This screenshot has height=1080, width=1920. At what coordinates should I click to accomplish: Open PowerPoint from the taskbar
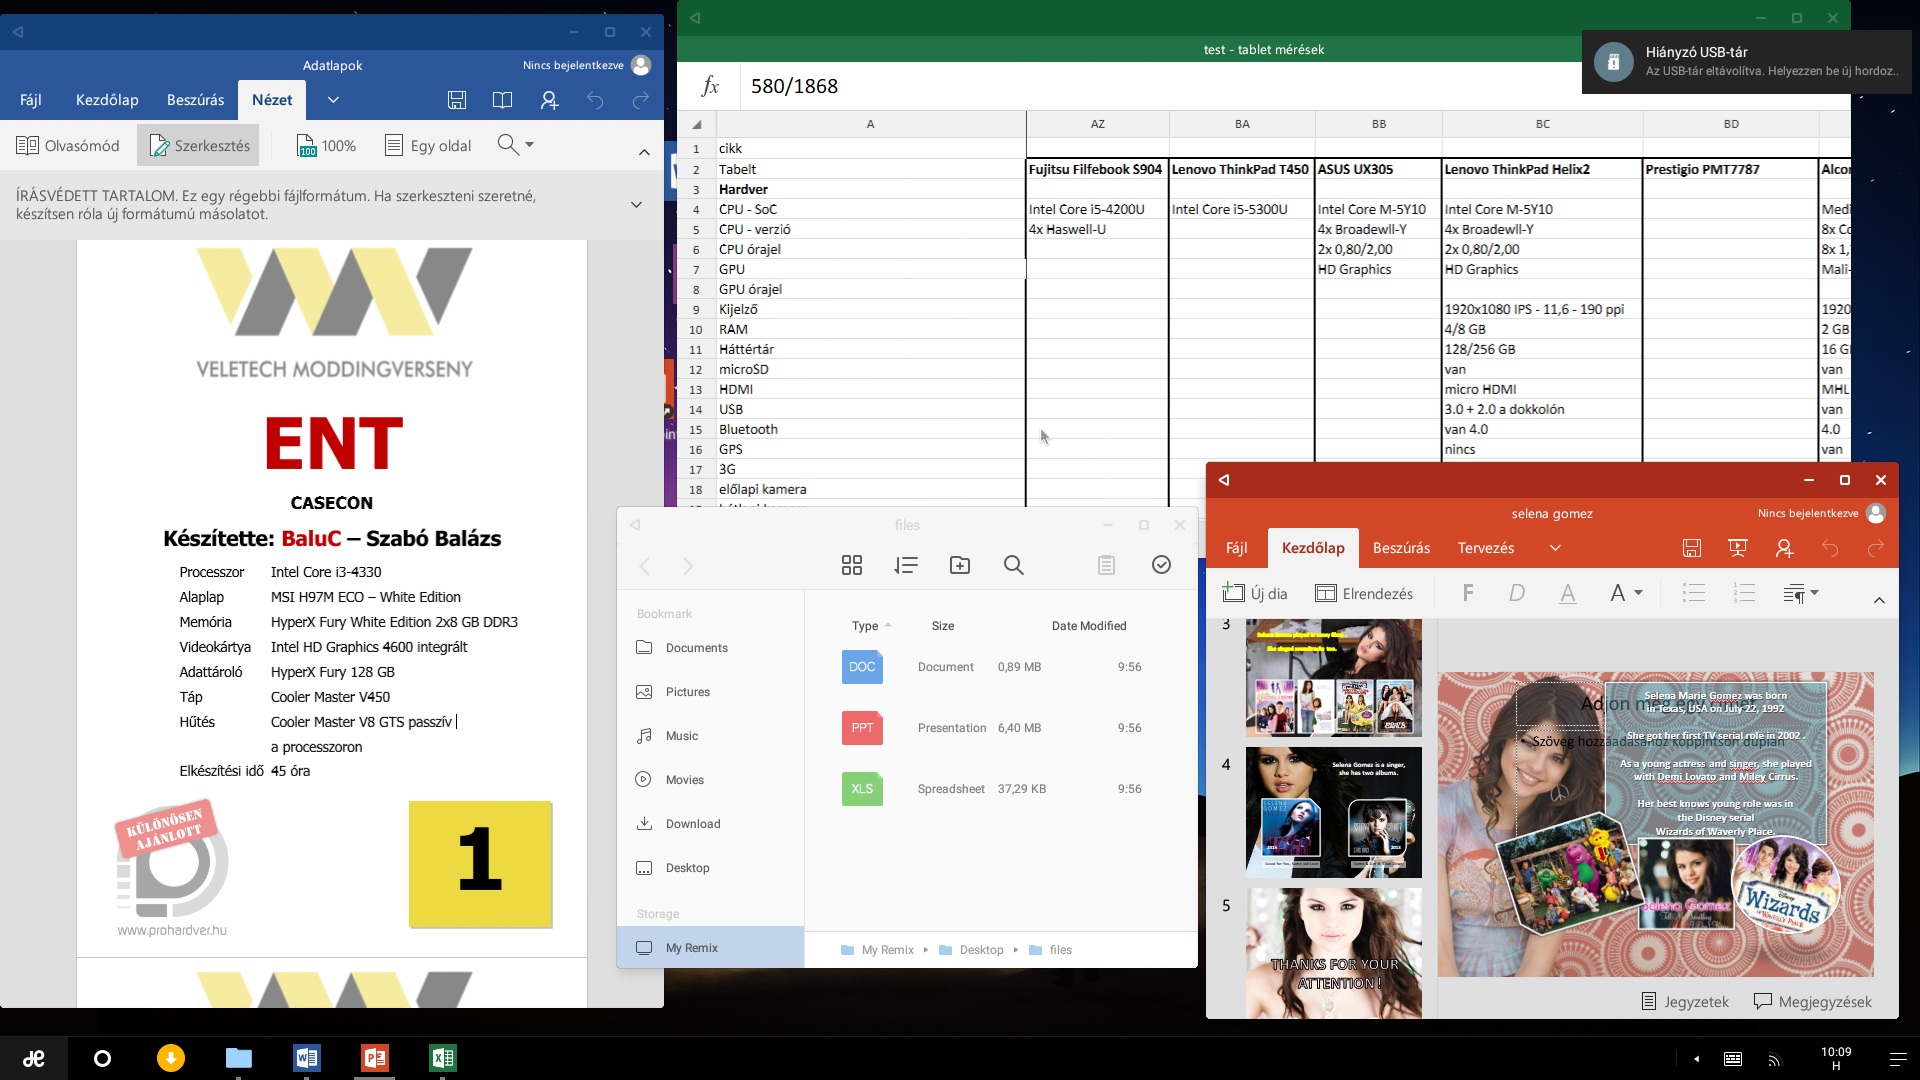click(x=375, y=1057)
